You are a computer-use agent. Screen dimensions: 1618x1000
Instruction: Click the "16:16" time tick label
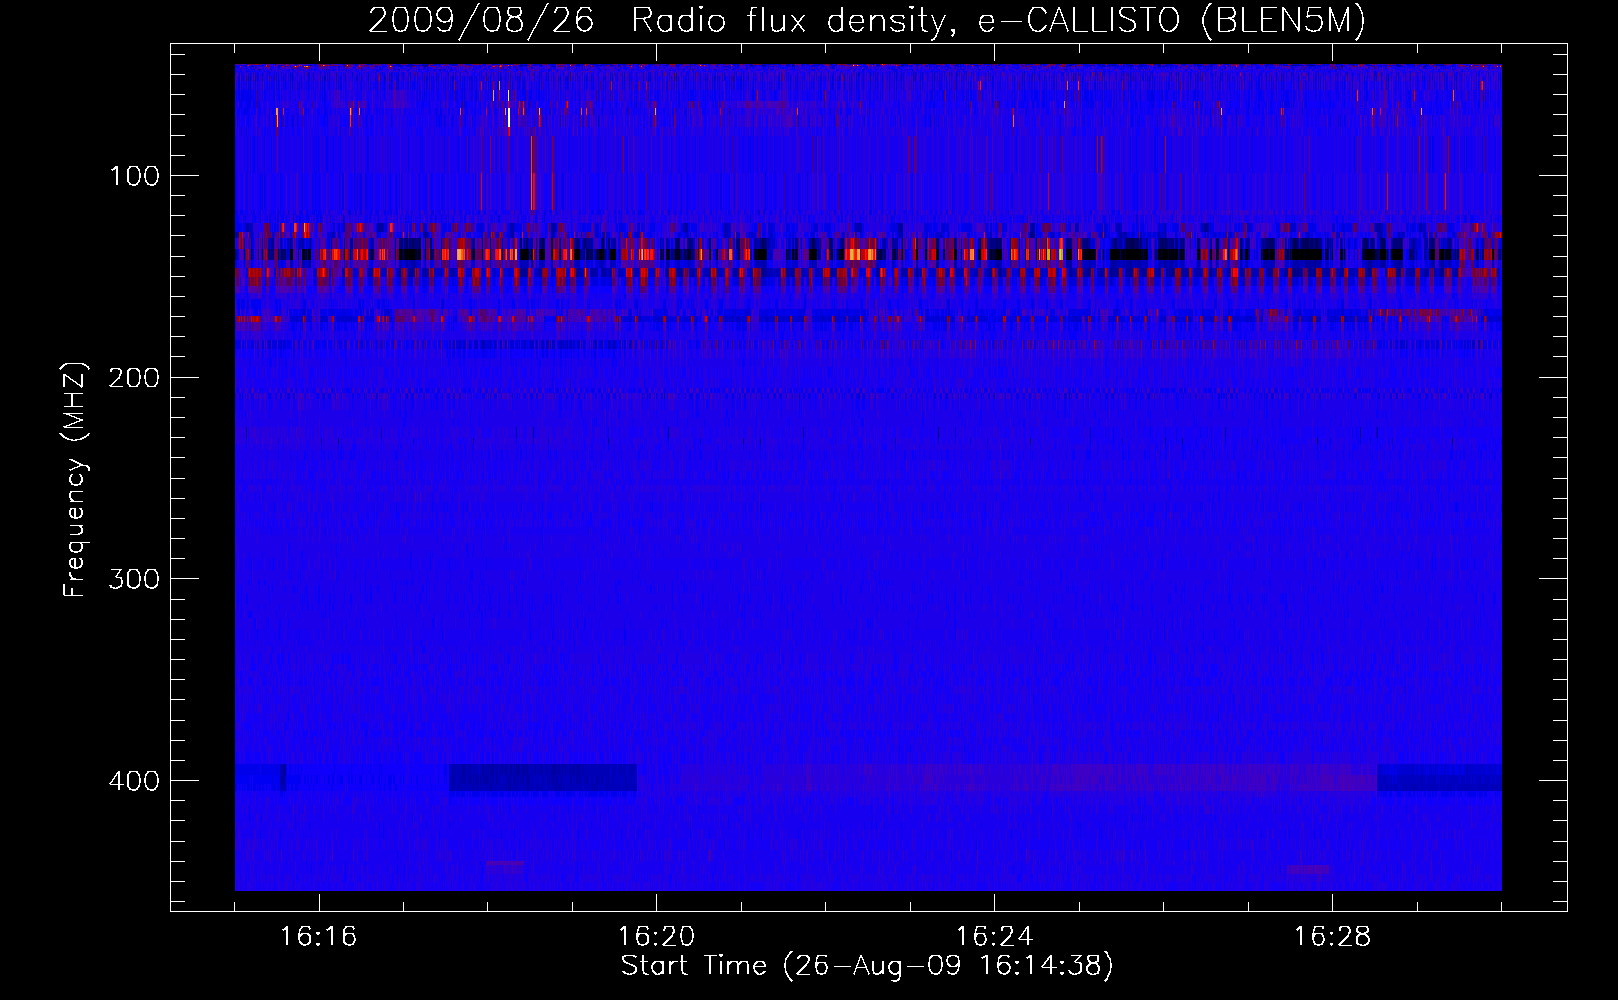coord(319,936)
